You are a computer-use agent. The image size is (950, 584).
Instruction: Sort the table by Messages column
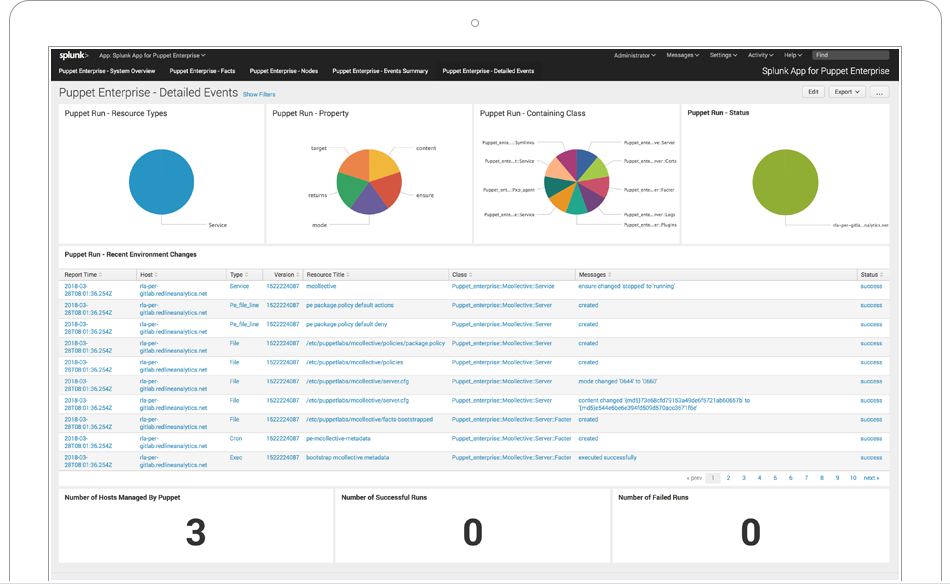594,275
